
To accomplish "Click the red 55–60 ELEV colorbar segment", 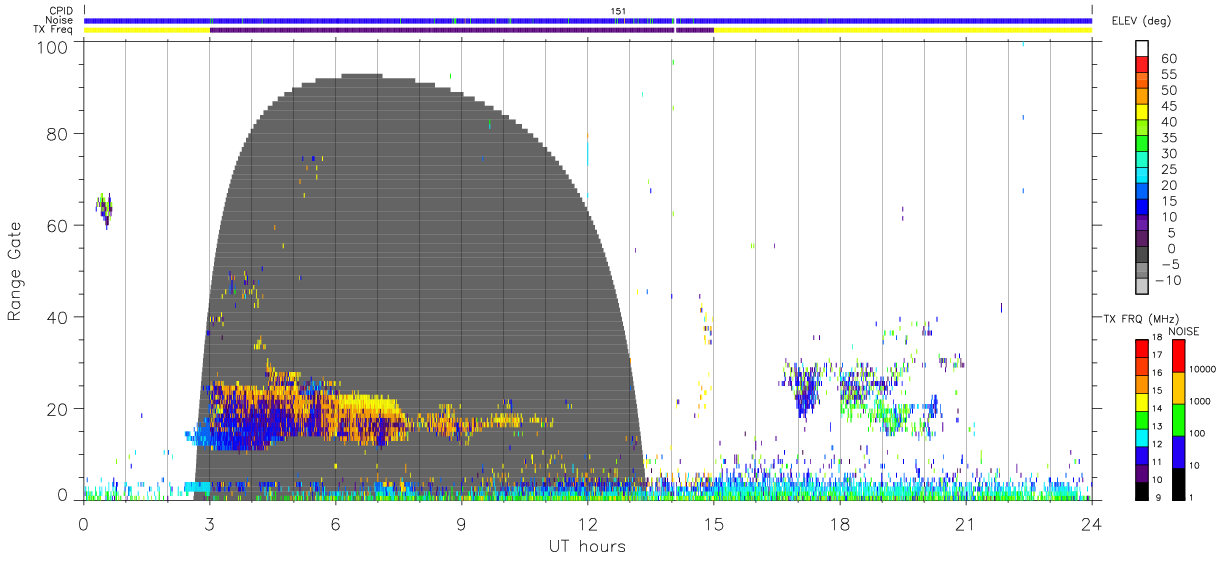I will pos(1142,63).
